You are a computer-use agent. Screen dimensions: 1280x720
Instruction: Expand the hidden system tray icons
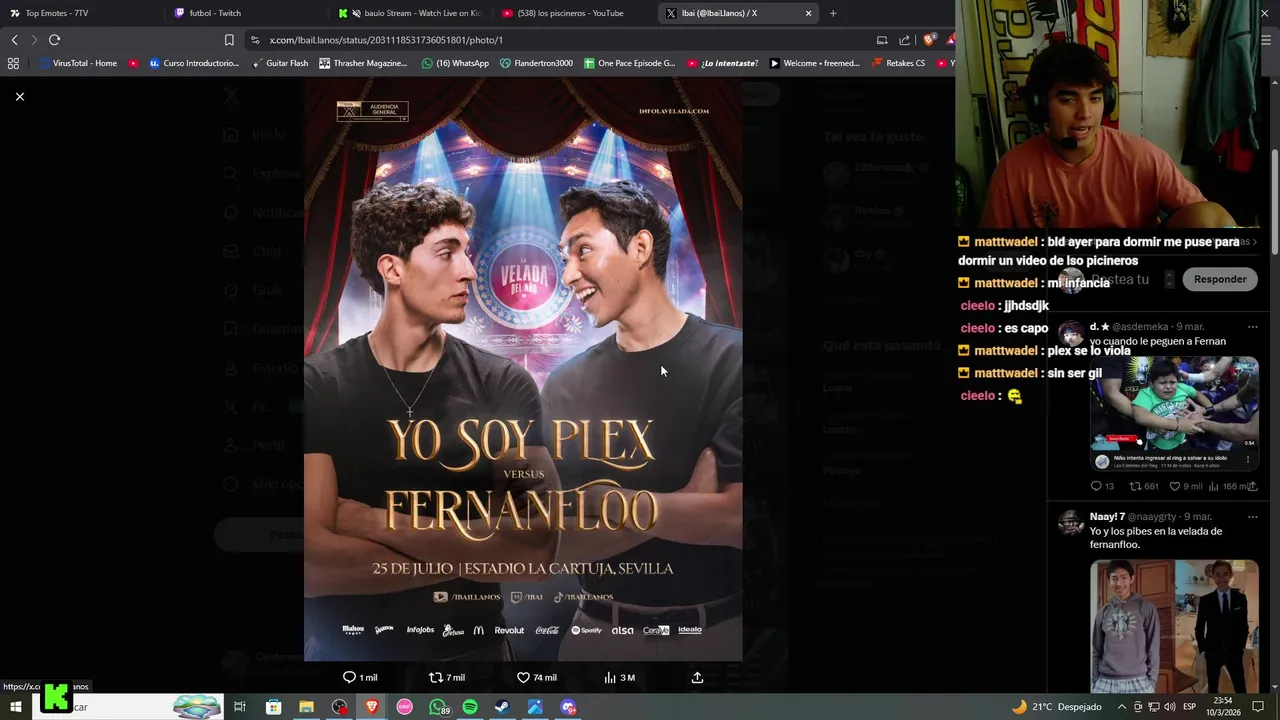point(1121,707)
